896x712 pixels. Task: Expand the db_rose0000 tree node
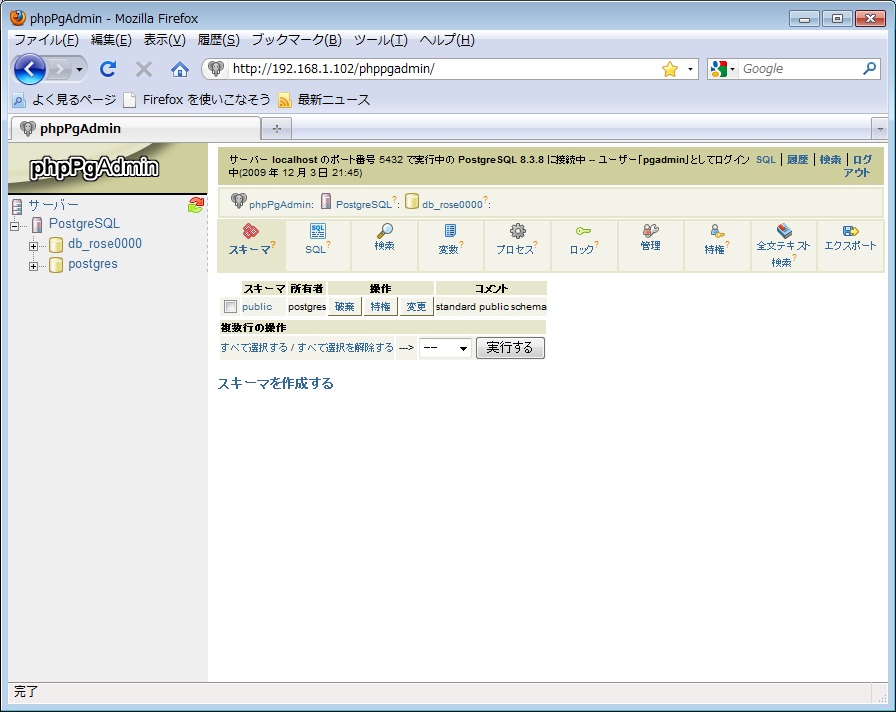[34, 246]
